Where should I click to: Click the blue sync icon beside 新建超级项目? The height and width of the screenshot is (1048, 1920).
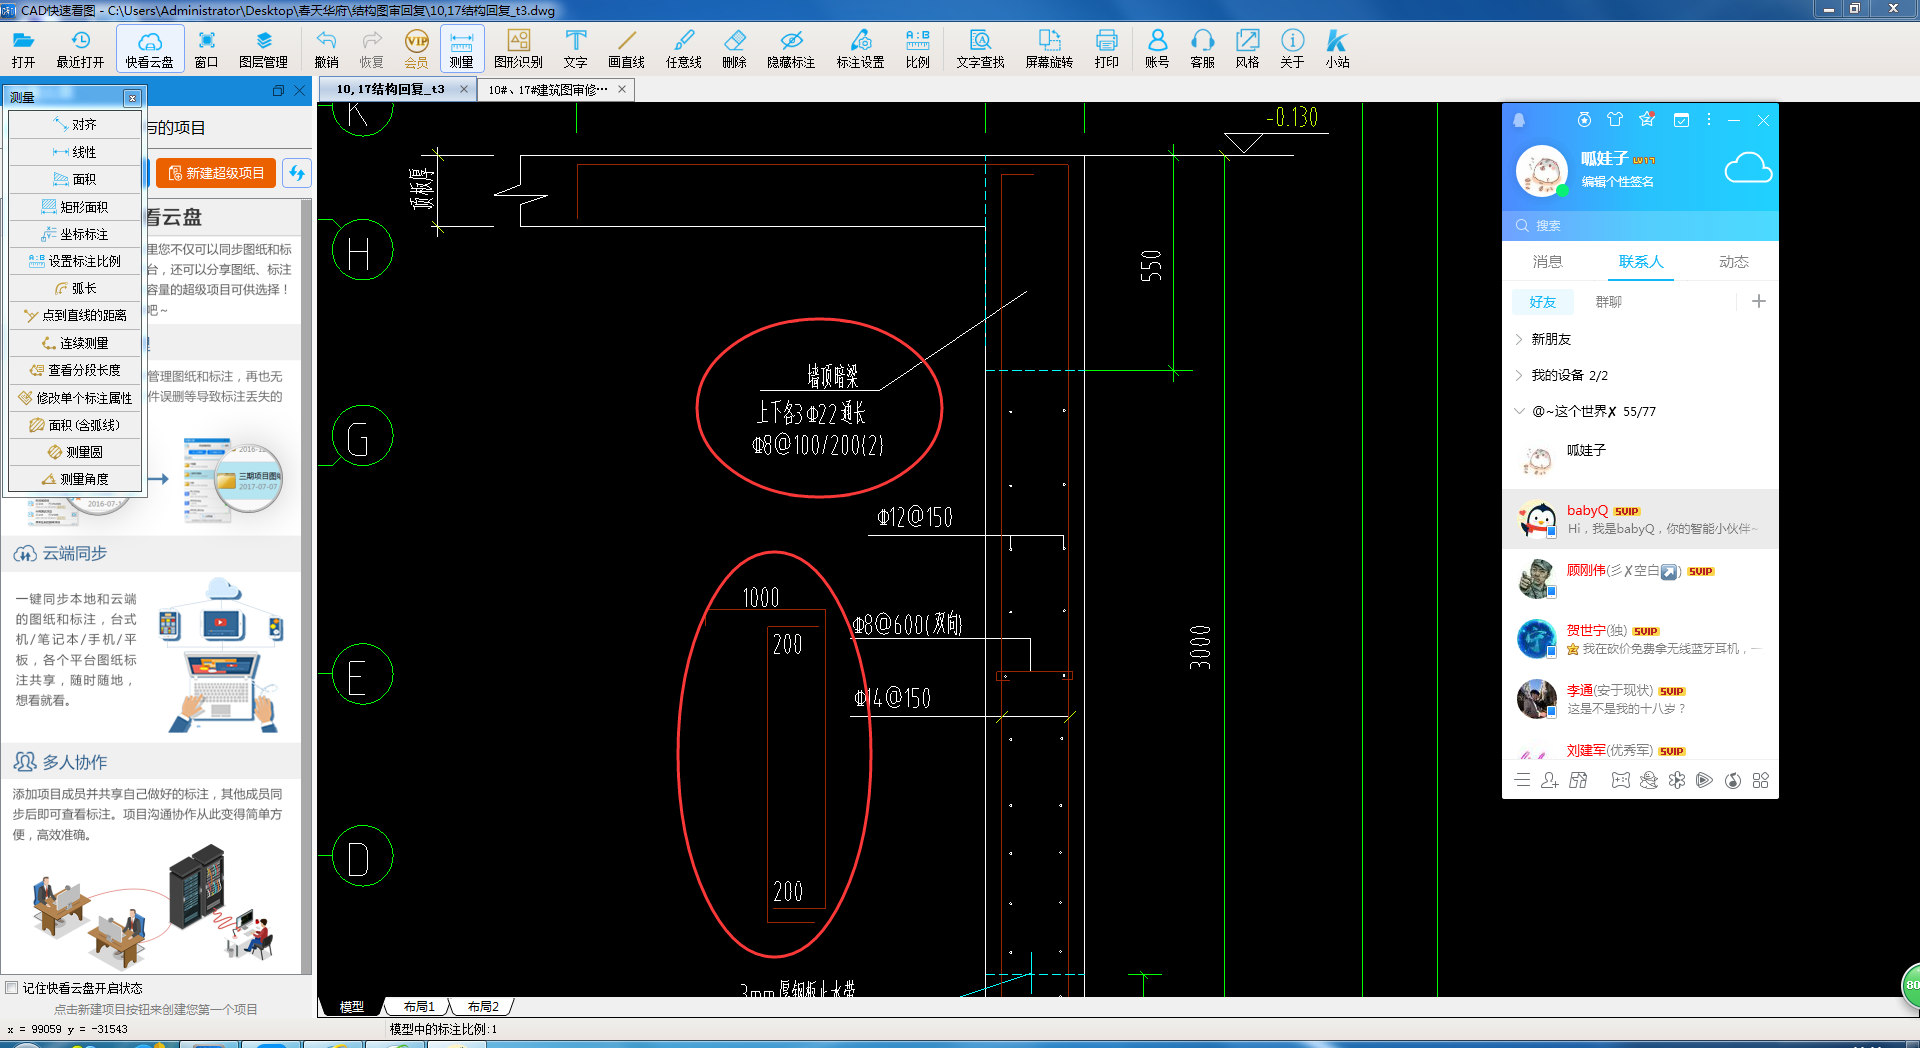(297, 173)
